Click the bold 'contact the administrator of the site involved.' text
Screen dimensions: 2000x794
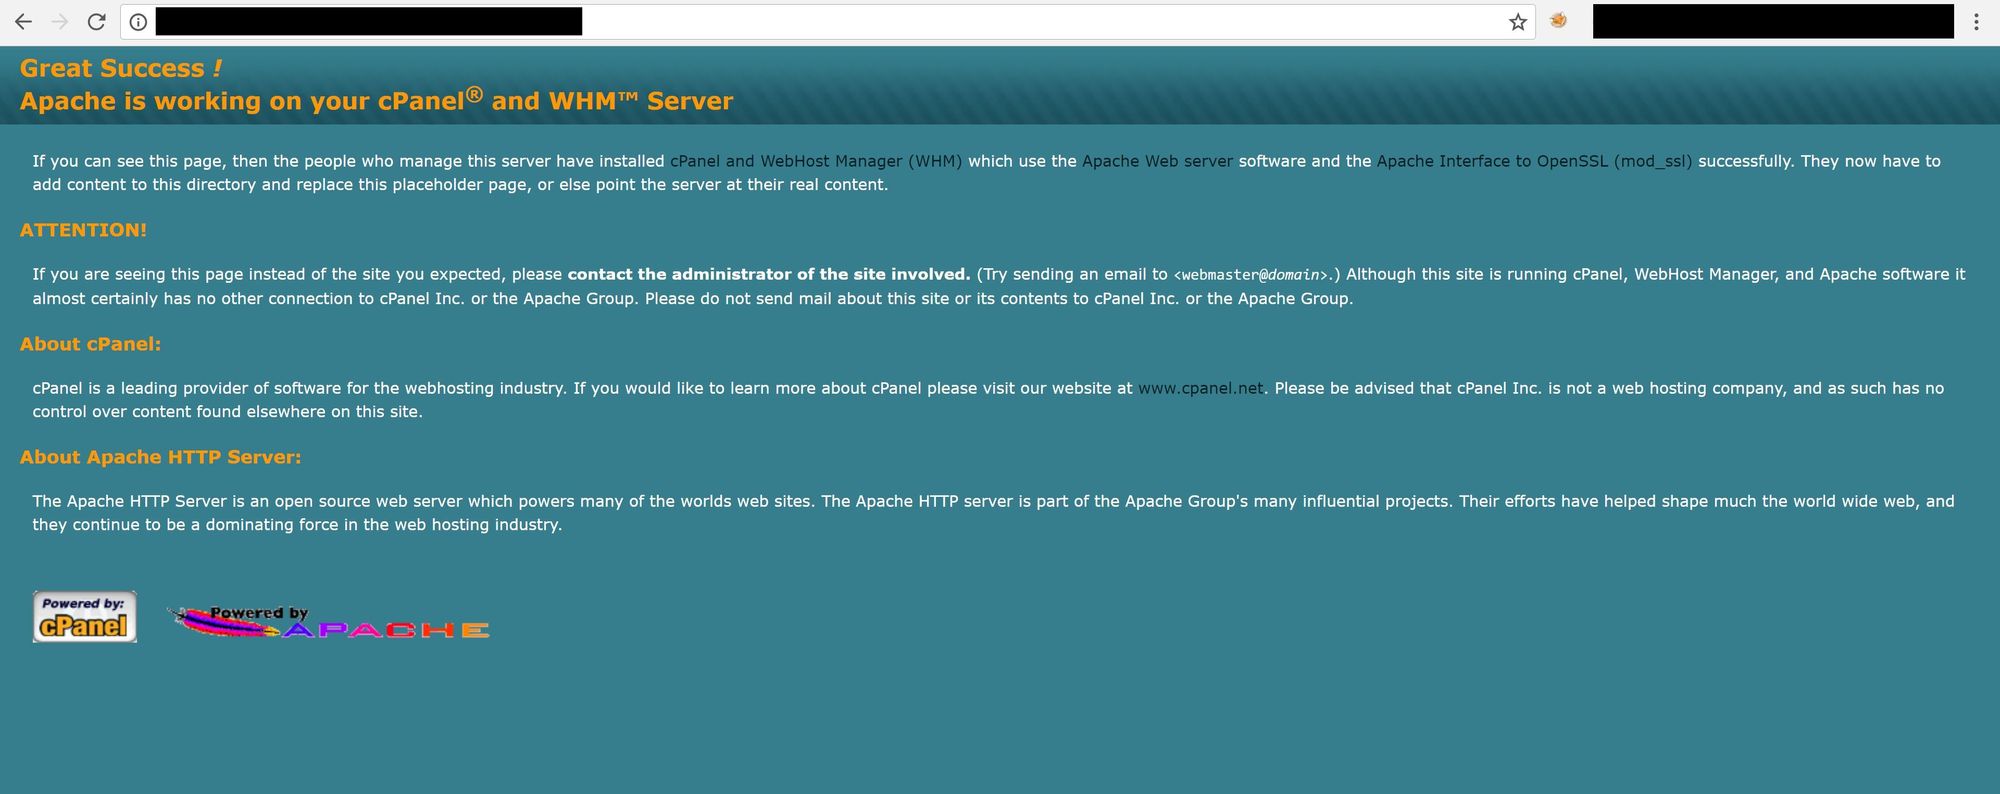(x=769, y=274)
